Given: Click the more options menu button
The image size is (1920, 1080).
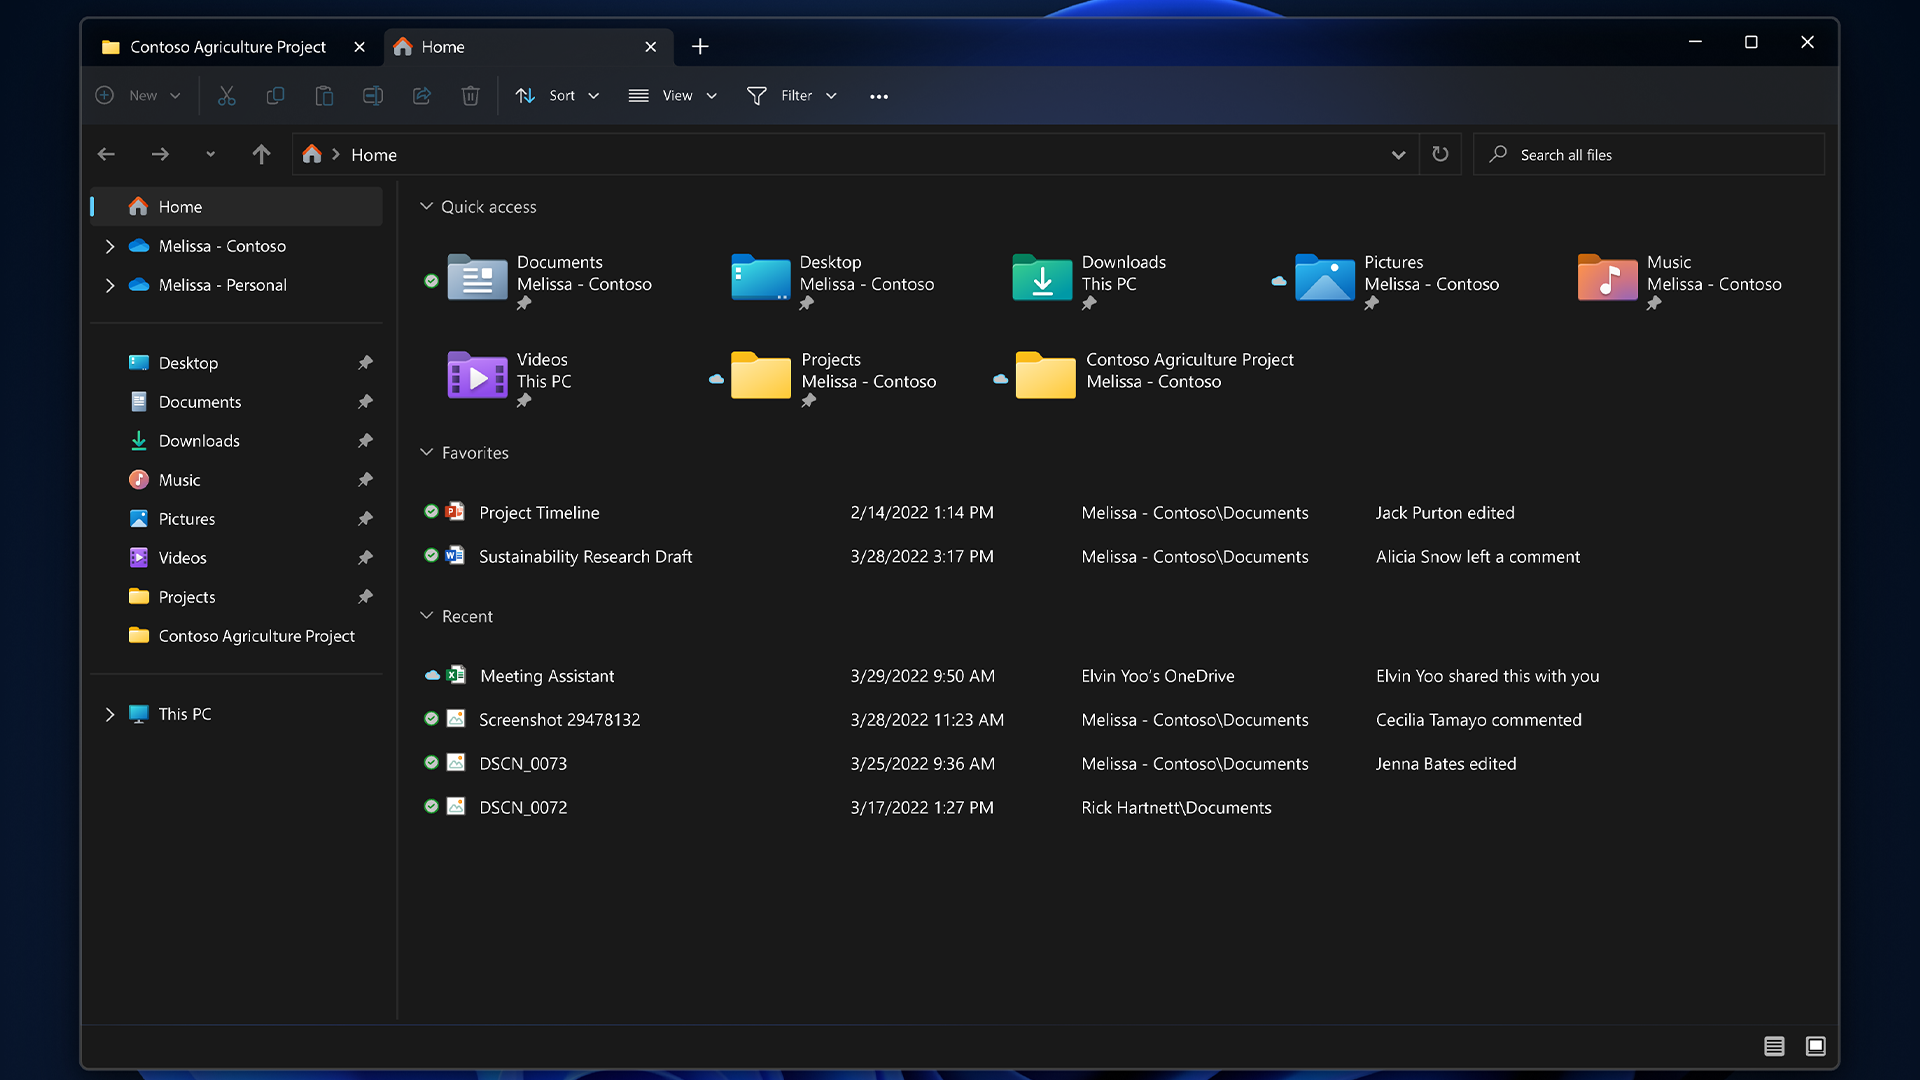Looking at the screenshot, I should (878, 95).
